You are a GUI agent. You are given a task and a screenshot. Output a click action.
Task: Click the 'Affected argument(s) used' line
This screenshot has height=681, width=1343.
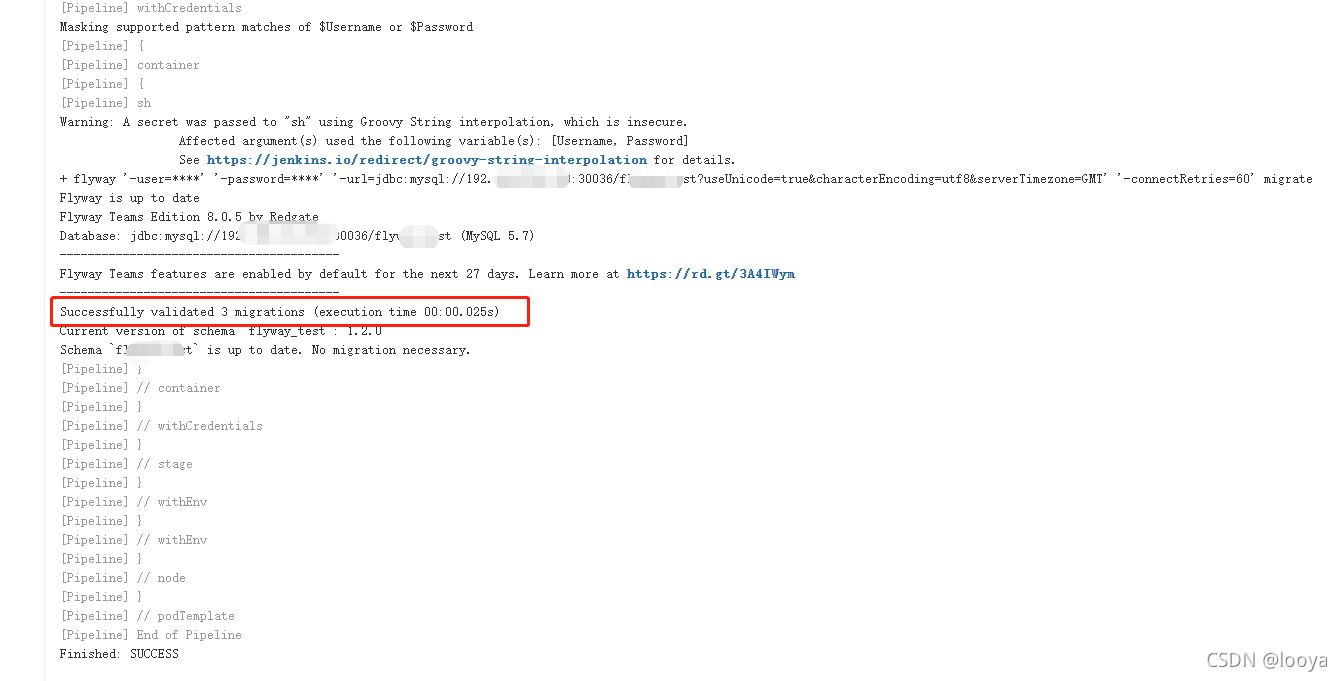[433, 141]
